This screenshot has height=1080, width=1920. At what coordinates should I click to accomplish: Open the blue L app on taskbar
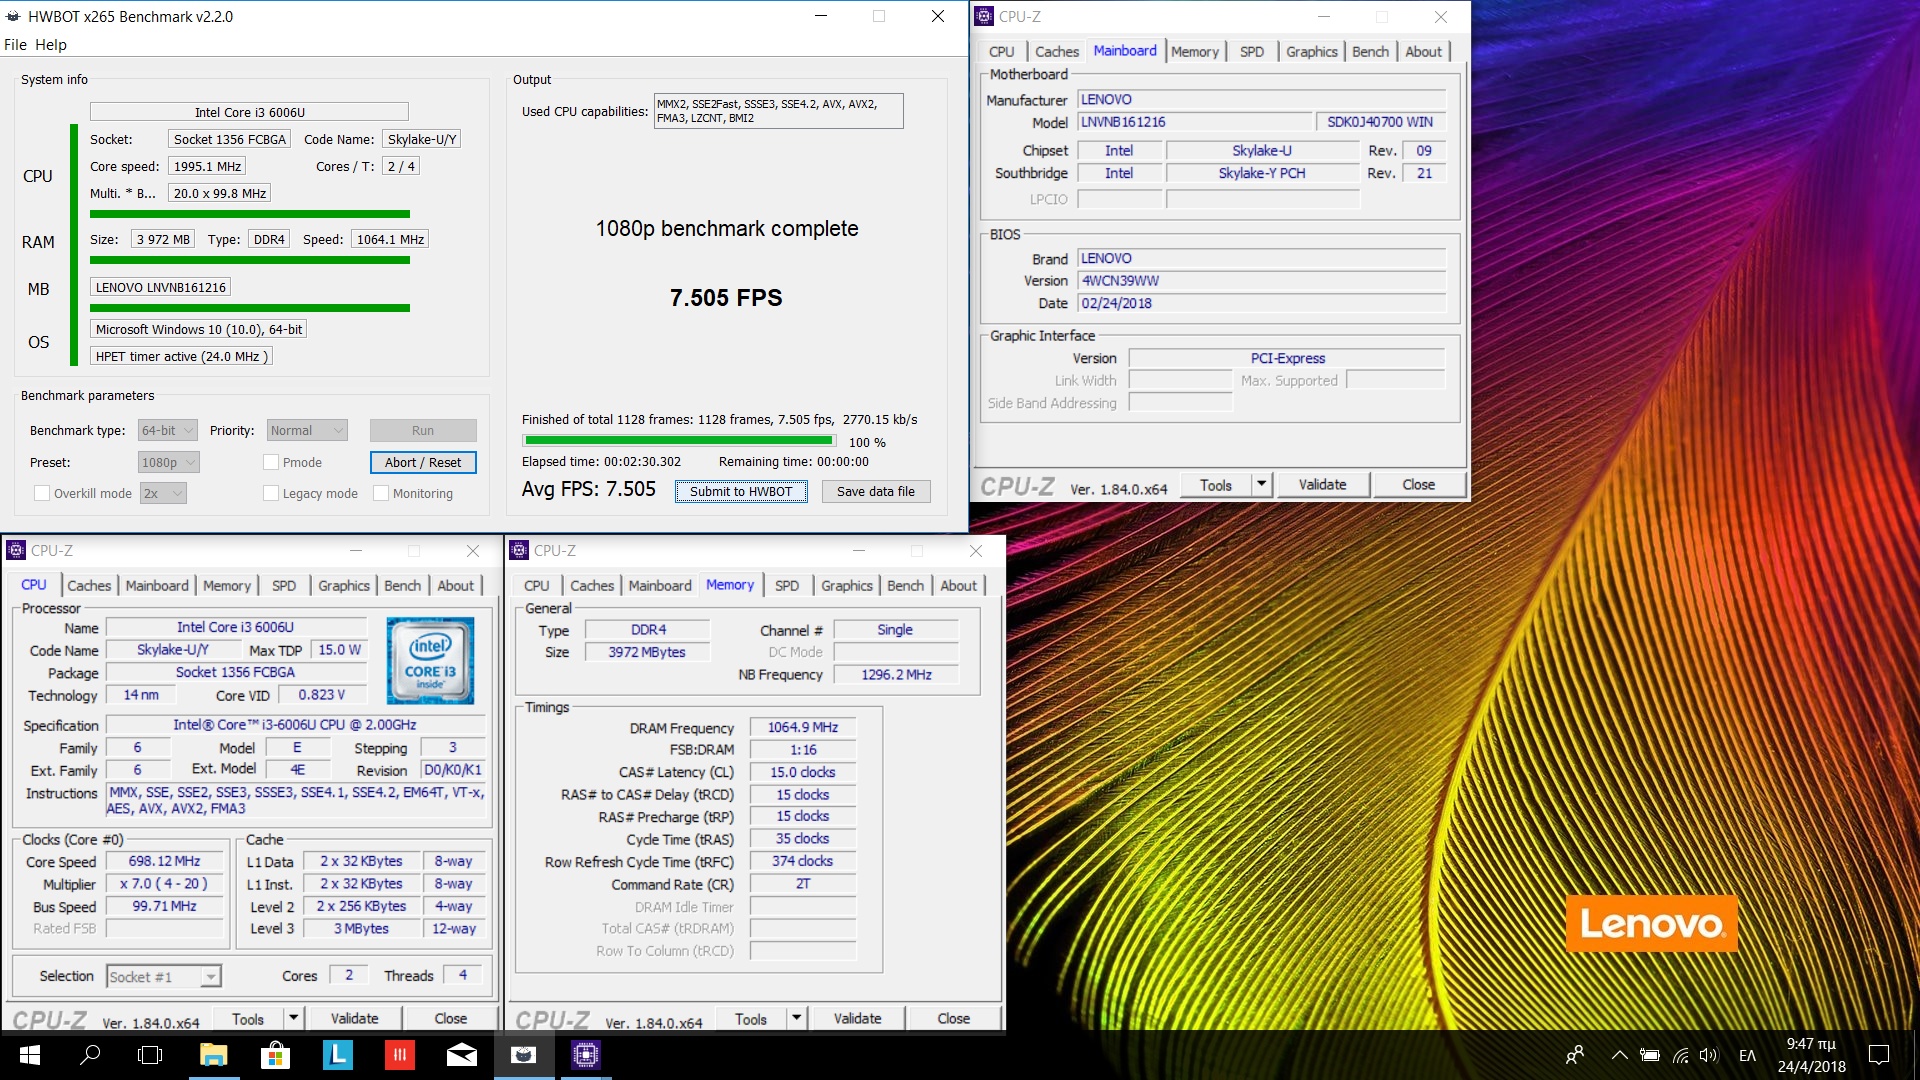[x=337, y=1055]
